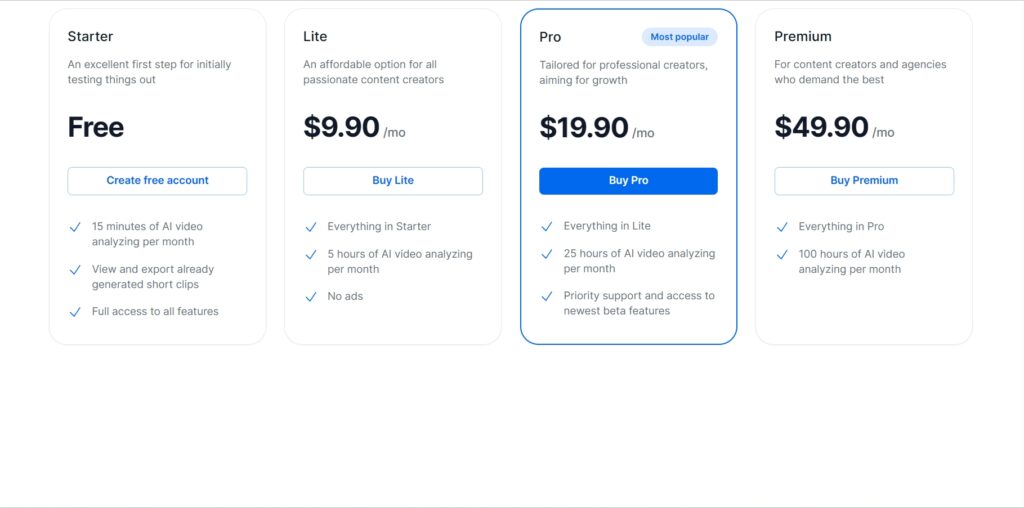Select the Starter plan title
The width and height of the screenshot is (1024, 508).
(x=90, y=37)
